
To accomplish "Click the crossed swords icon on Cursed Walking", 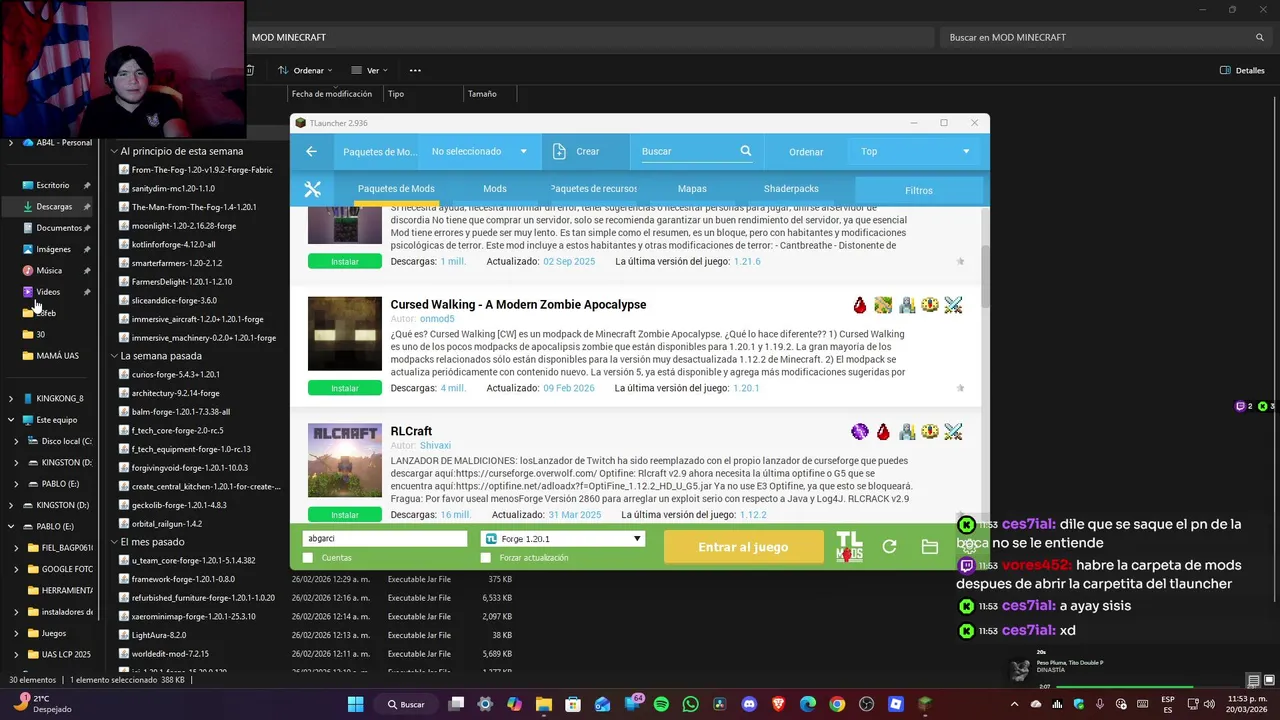I will [953, 305].
